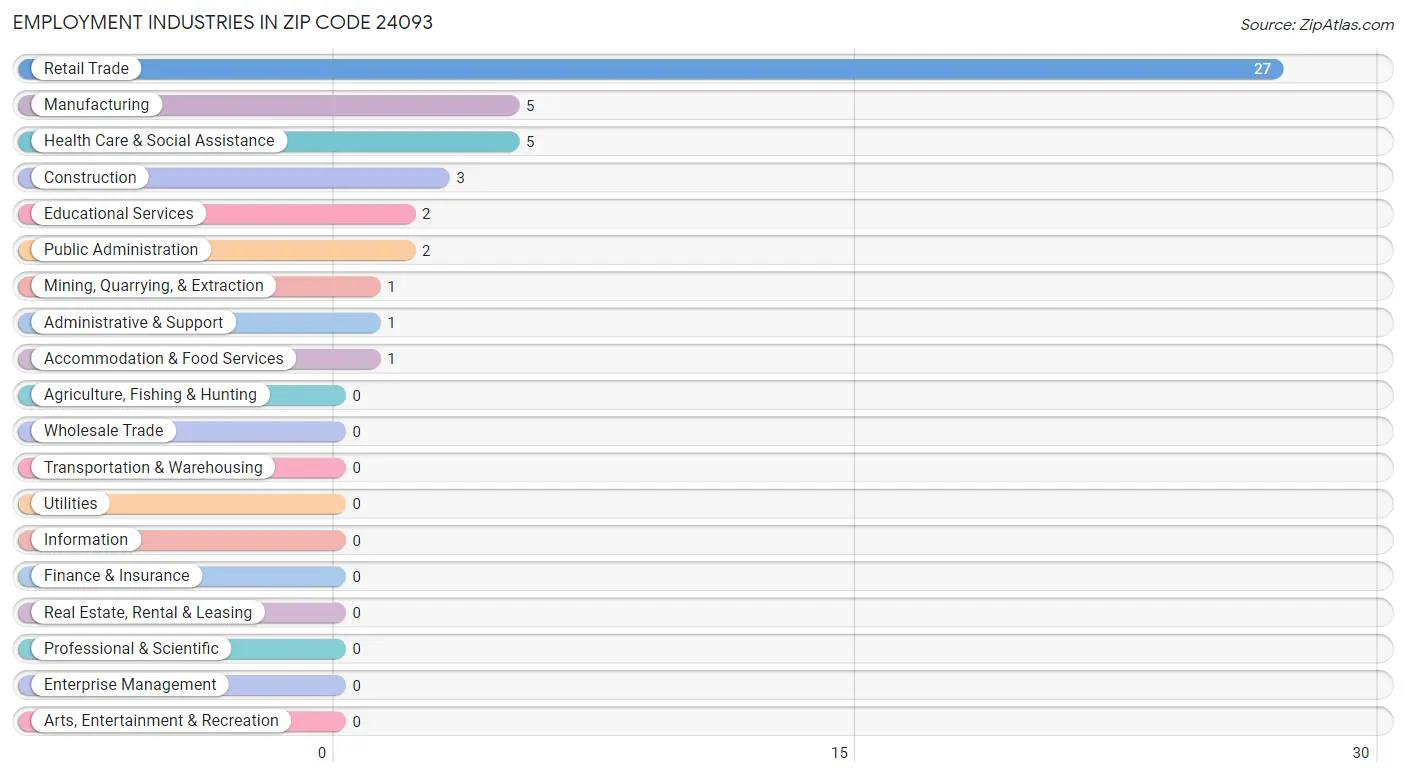Click the x-axis tick label 0
The image size is (1406, 776).
tap(322, 753)
